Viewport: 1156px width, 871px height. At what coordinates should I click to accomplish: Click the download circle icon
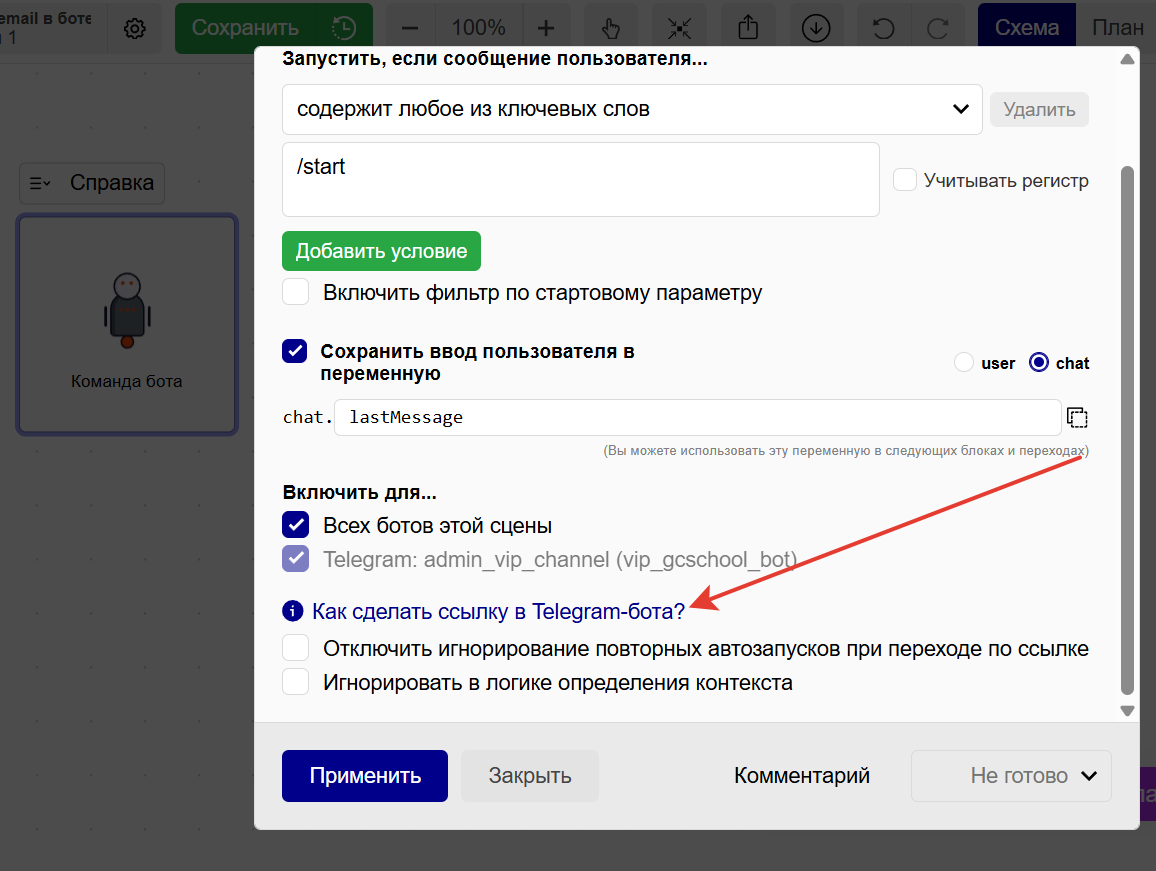(816, 27)
